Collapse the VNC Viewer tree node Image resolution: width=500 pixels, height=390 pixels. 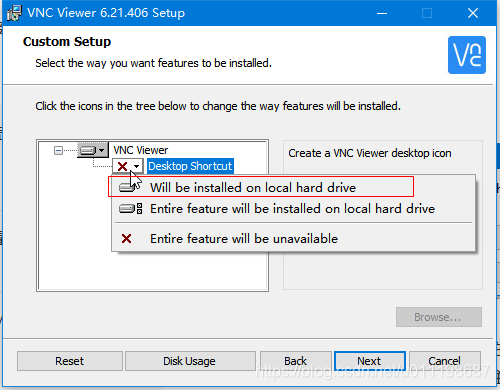58,151
